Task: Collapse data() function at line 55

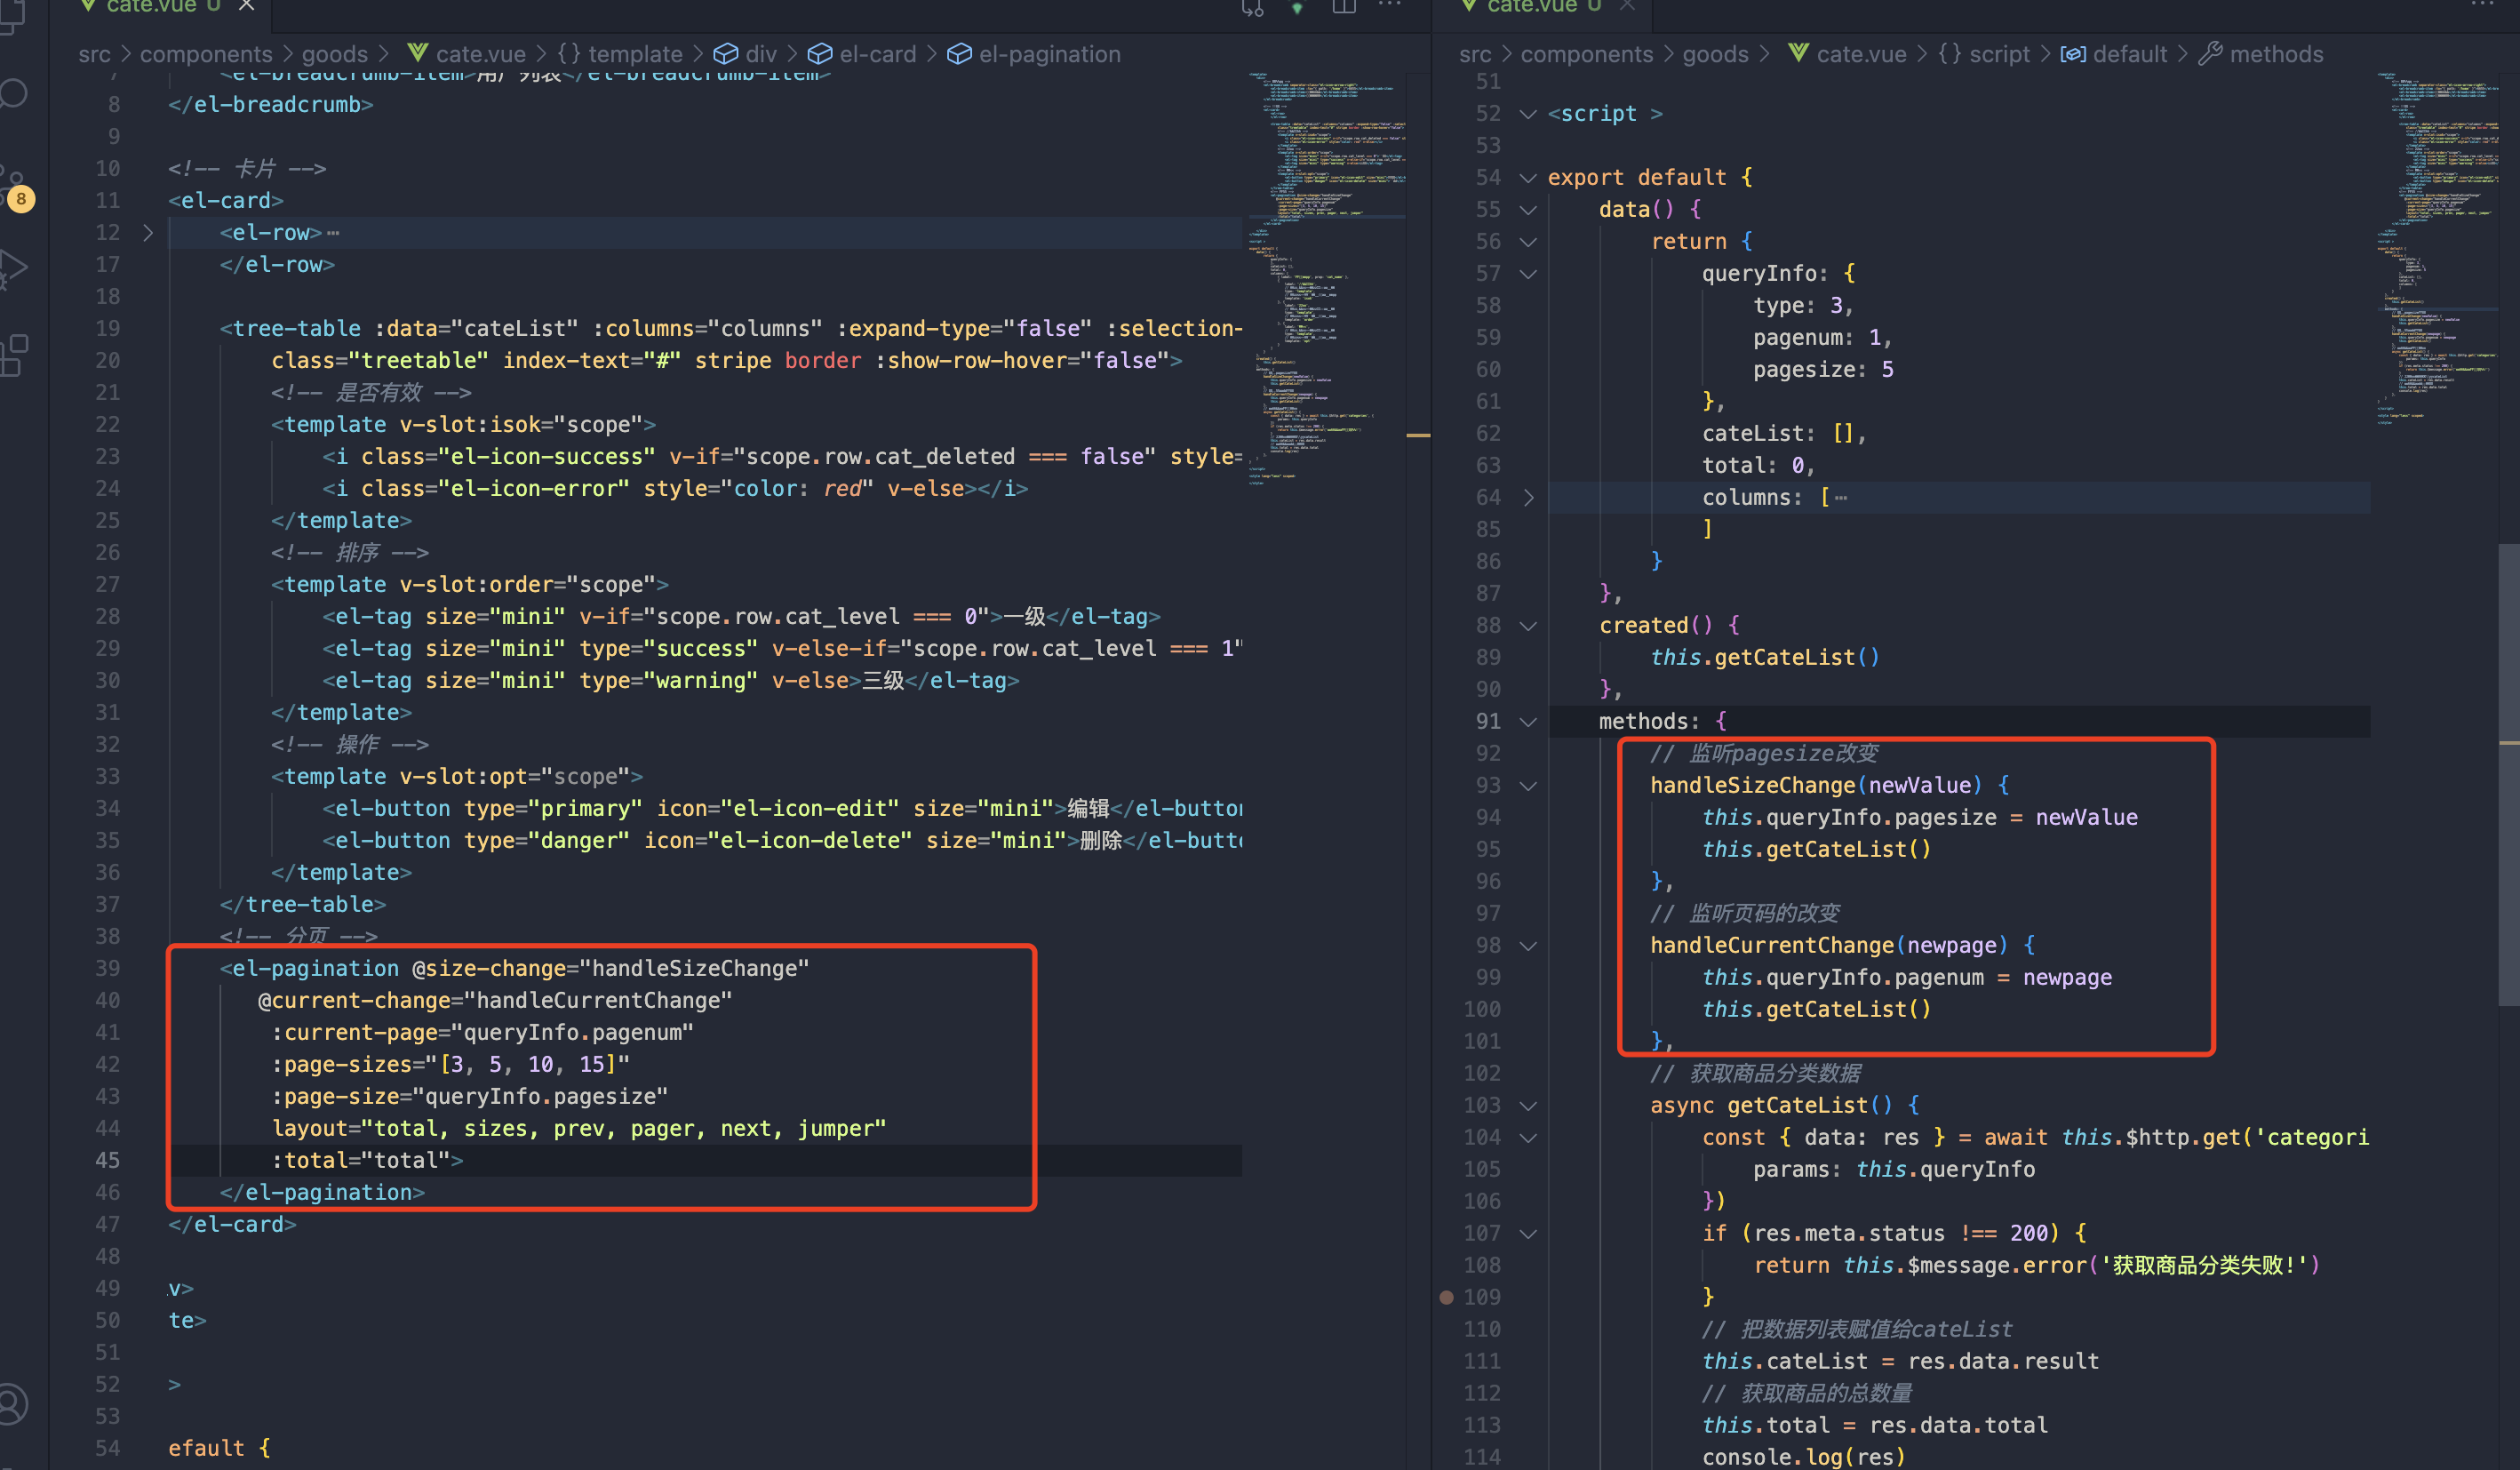Action: (x=1528, y=210)
